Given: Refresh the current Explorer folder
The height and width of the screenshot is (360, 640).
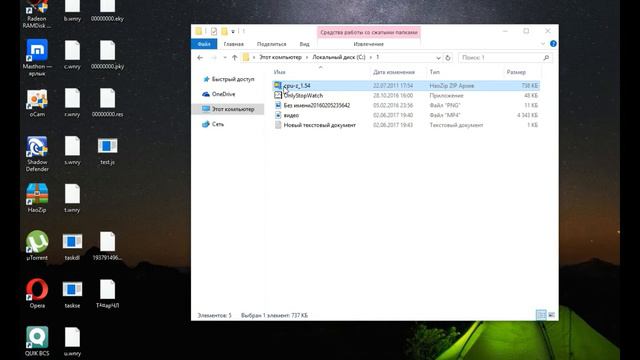Looking at the screenshot, I should coord(448,58).
